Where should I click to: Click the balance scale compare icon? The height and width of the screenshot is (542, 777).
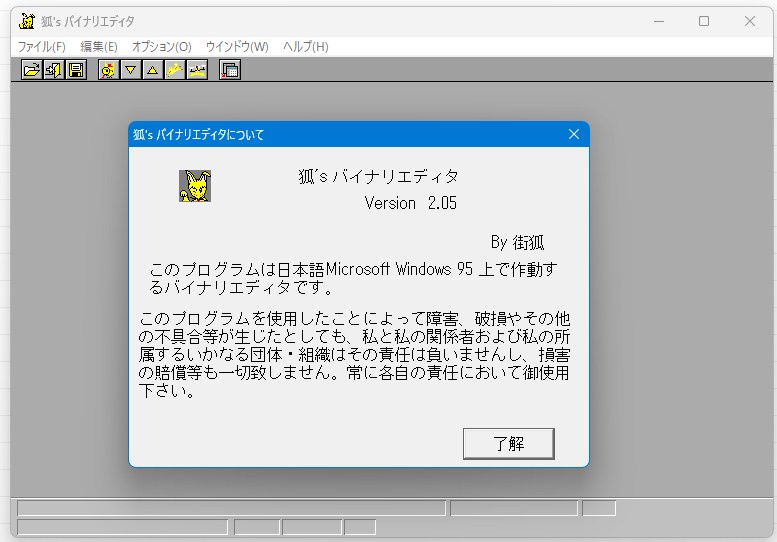coord(197,70)
